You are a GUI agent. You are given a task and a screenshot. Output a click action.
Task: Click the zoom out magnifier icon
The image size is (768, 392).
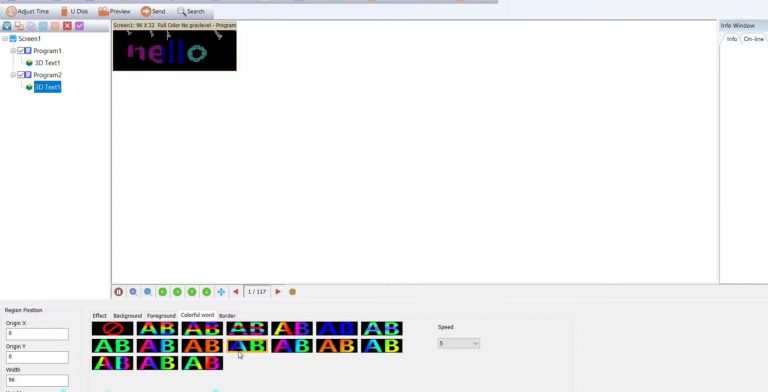(148, 292)
